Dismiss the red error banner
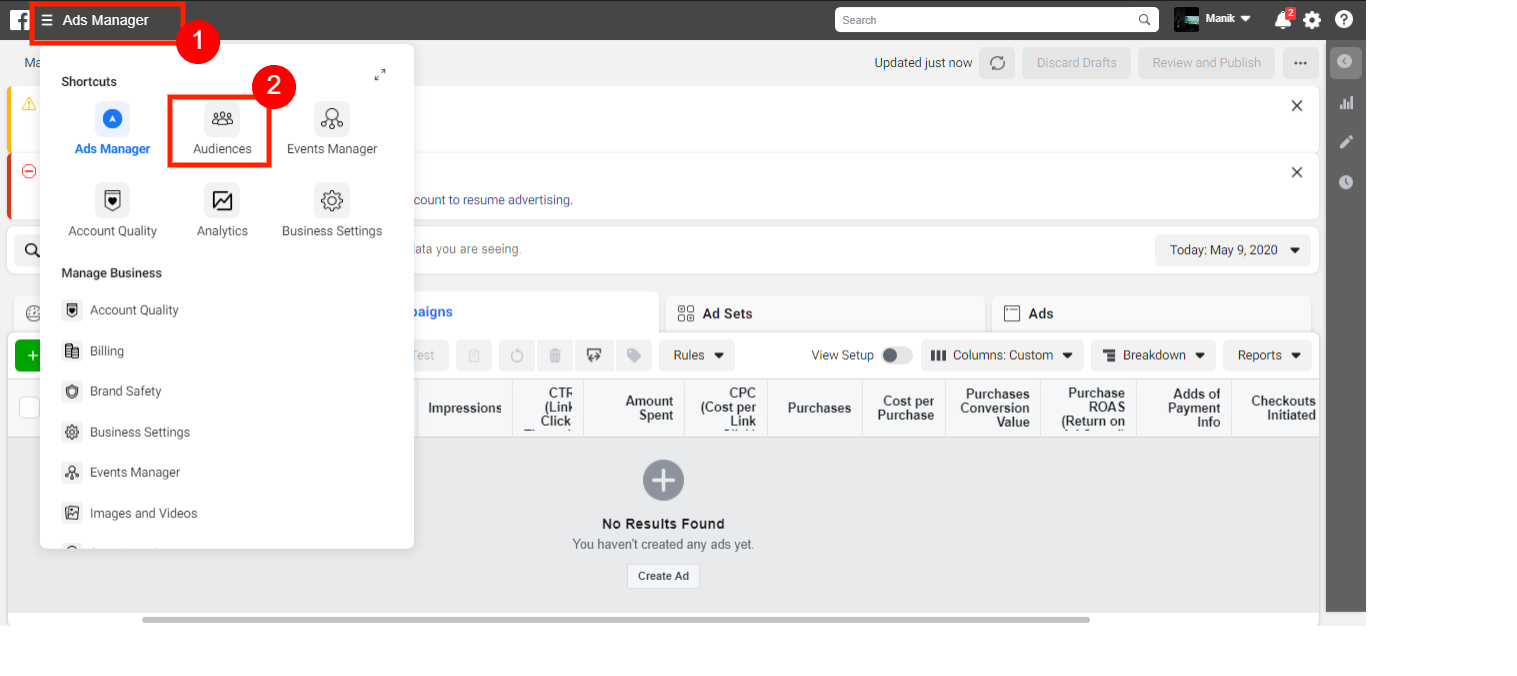 1297,172
